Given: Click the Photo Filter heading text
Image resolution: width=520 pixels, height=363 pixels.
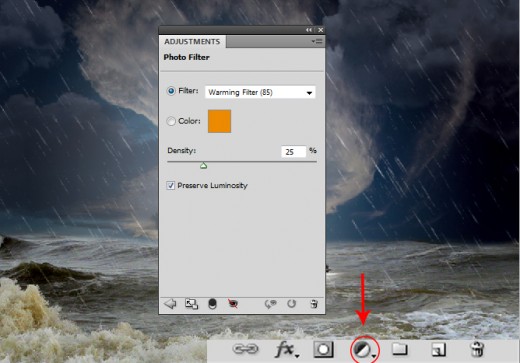Looking at the screenshot, I should click(187, 57).
